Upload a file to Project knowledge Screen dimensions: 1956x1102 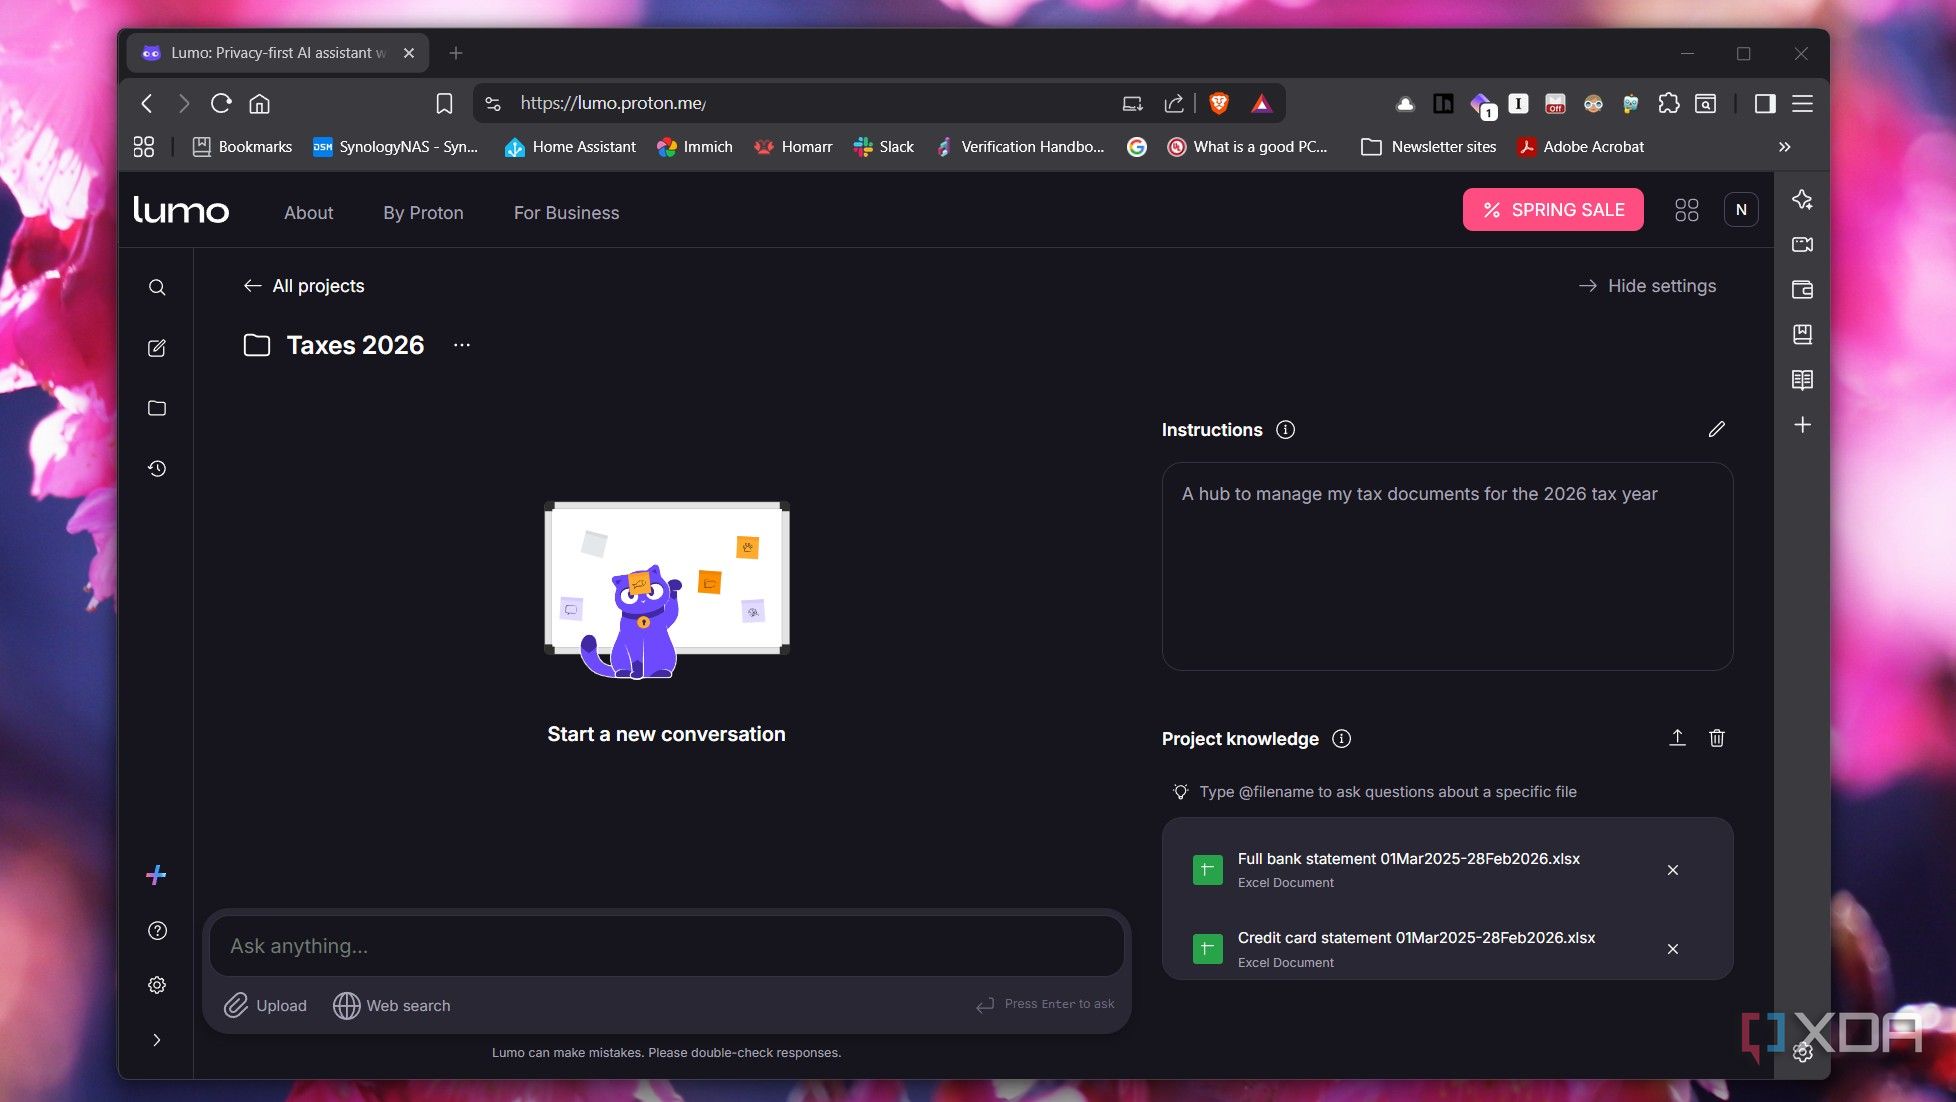(x=1677, y=738)
